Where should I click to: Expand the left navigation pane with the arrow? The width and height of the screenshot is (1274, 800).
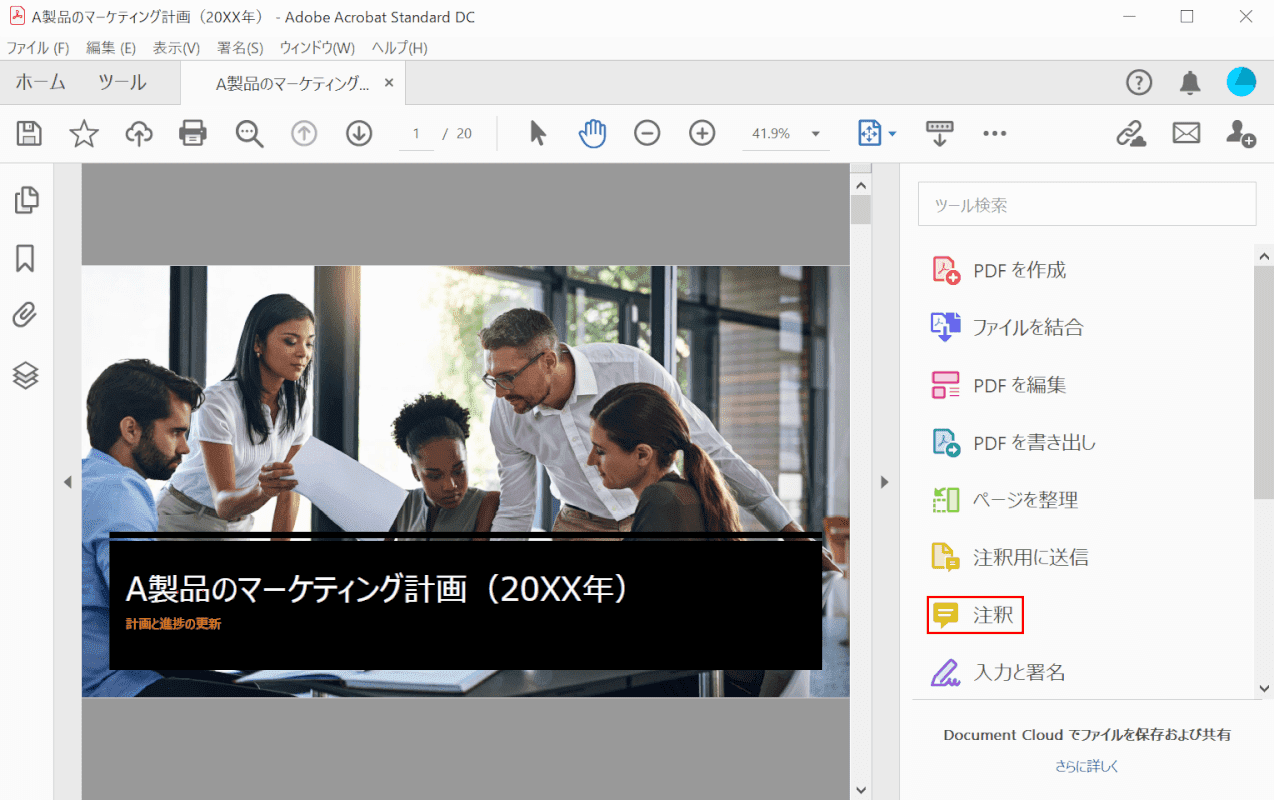[68, 482]
